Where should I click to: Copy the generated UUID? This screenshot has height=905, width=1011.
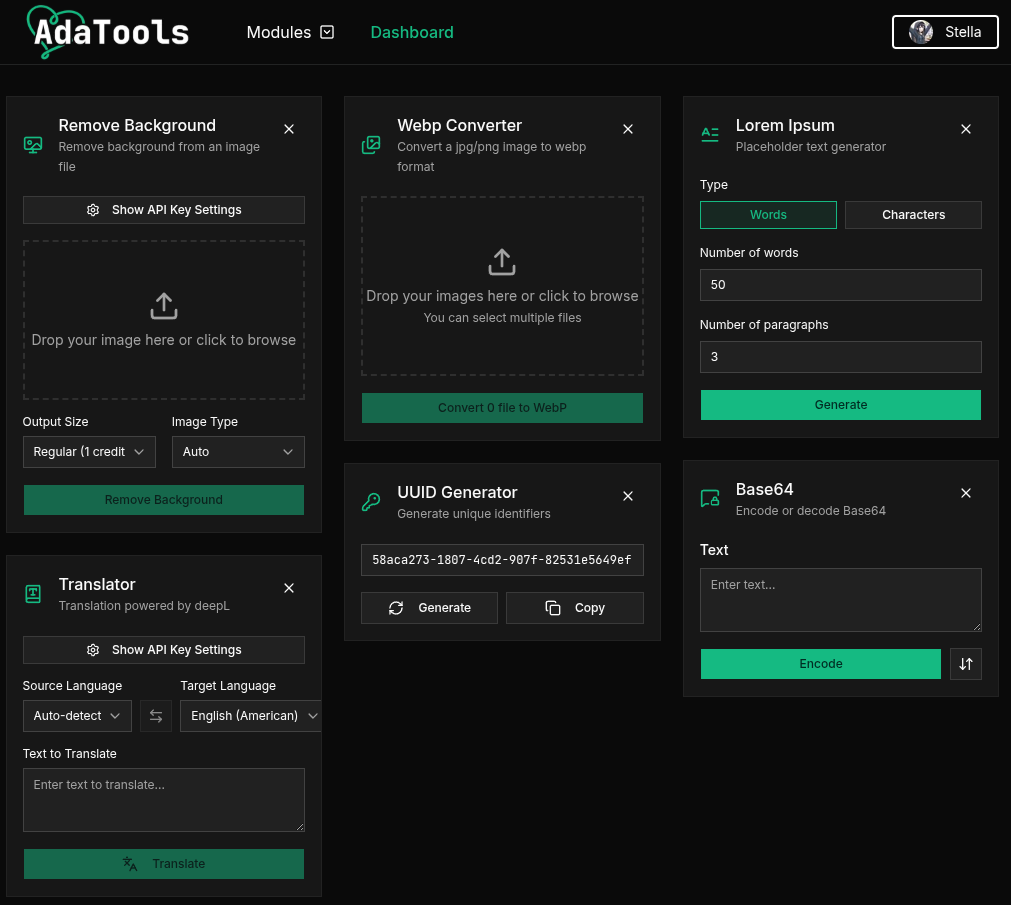pos(575,608)
